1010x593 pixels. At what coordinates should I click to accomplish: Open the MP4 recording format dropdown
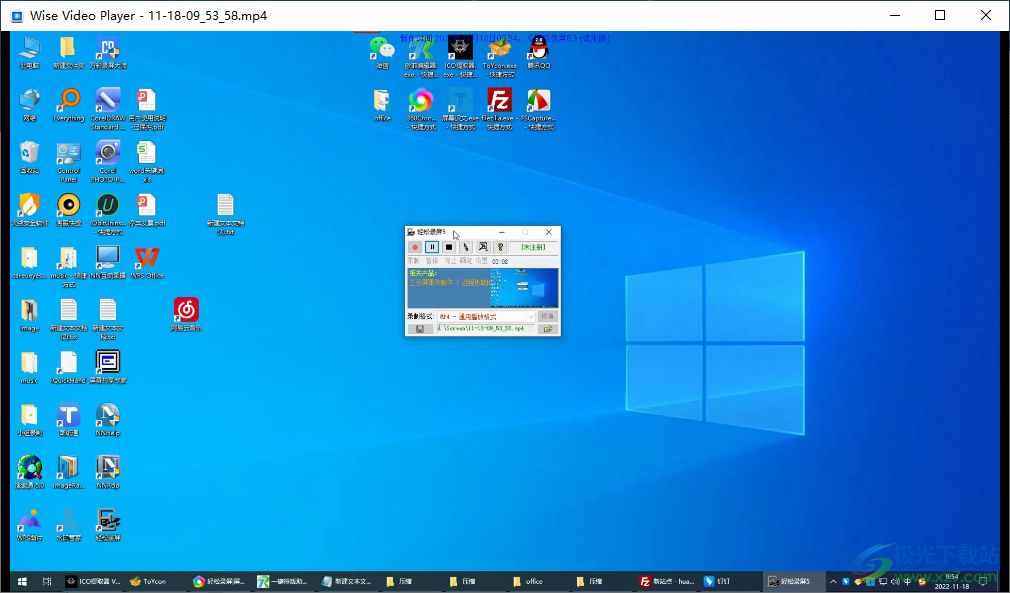(531, 316)
